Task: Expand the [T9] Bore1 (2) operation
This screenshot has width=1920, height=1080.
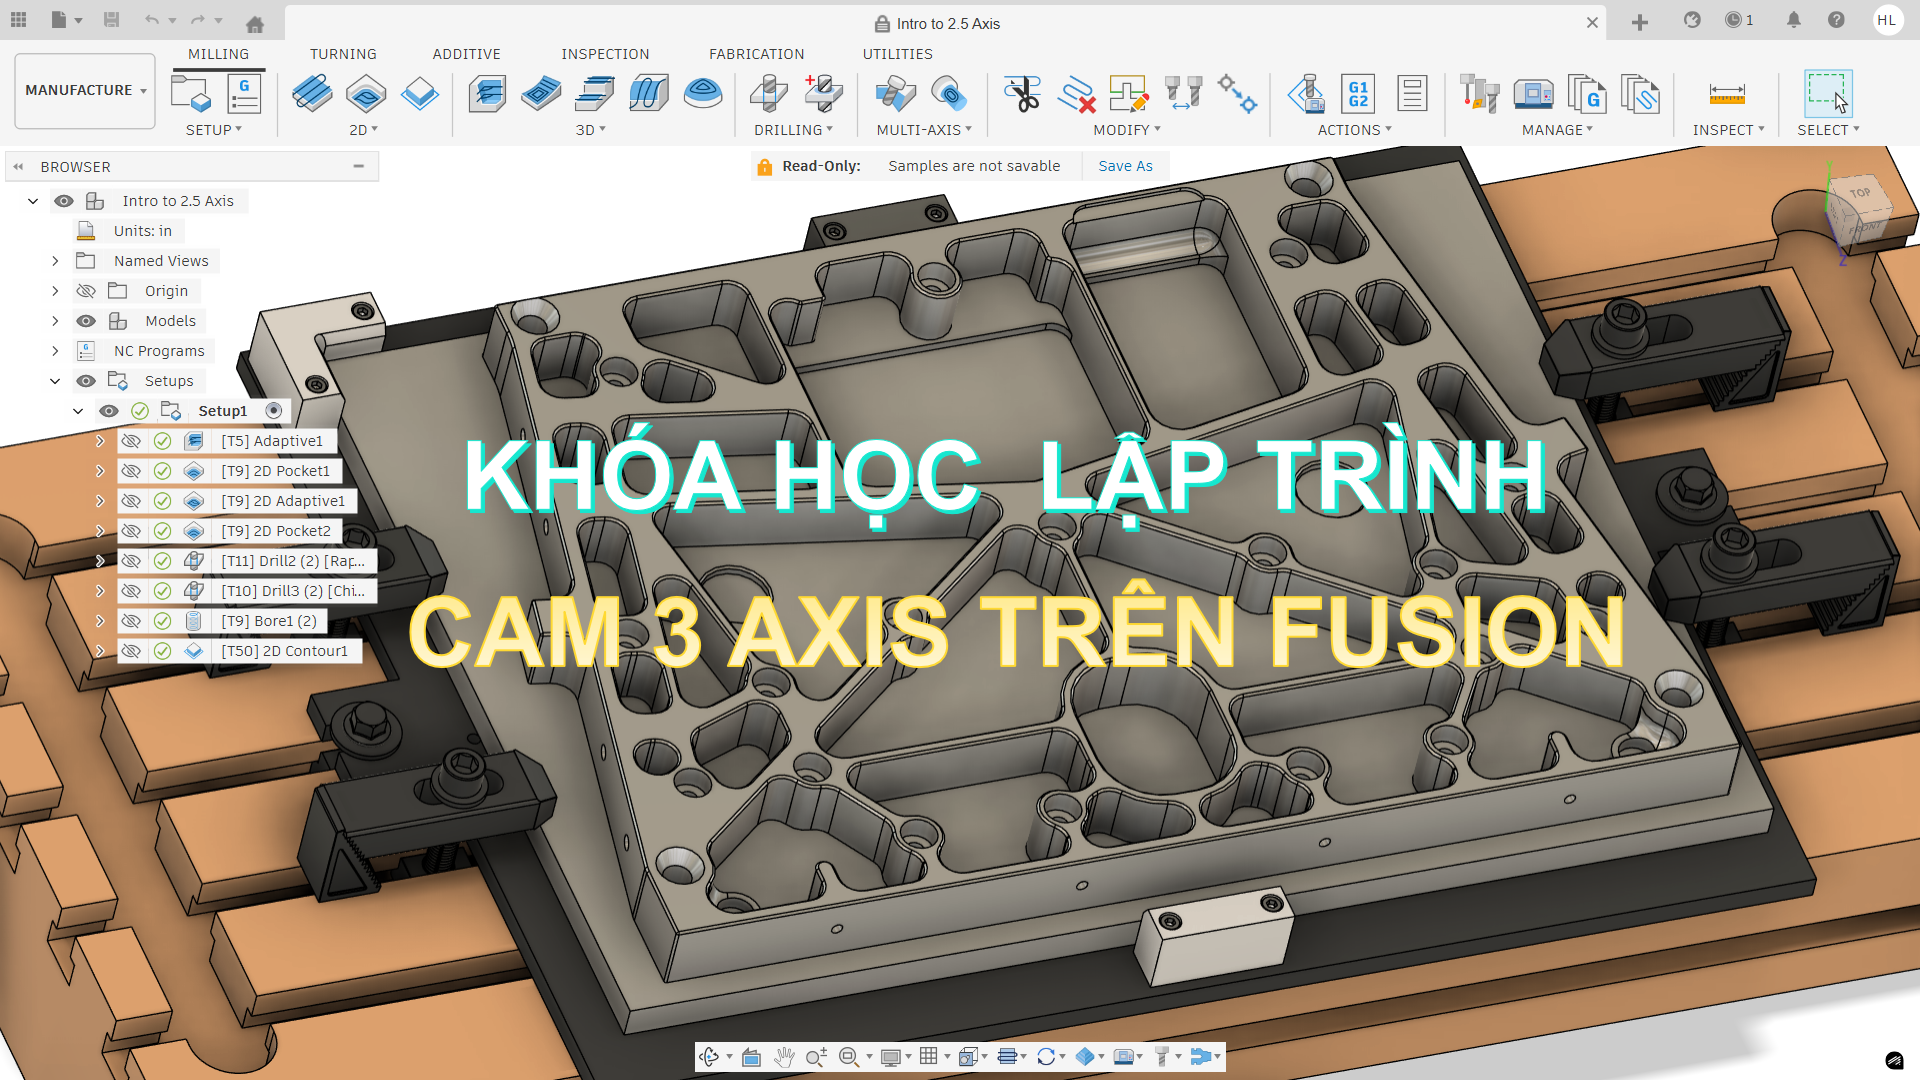Action: 100,621
